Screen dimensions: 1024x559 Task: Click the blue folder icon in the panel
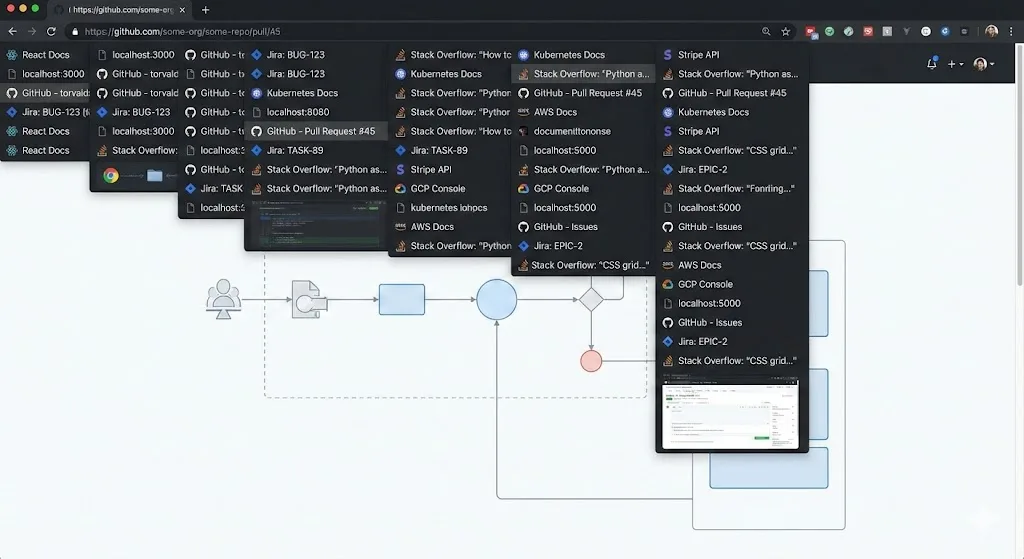(154, 175)
